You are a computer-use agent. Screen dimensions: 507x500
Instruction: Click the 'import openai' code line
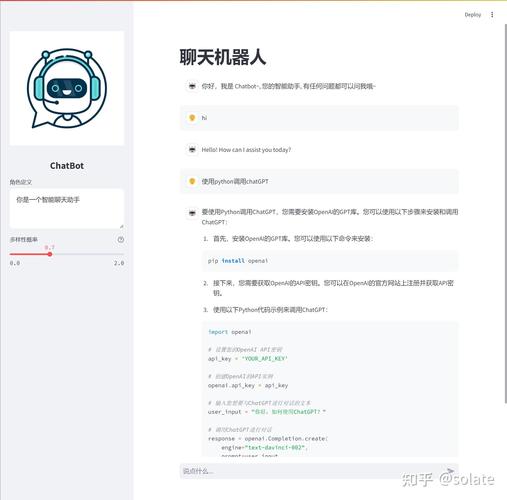[x=230, y=332]
